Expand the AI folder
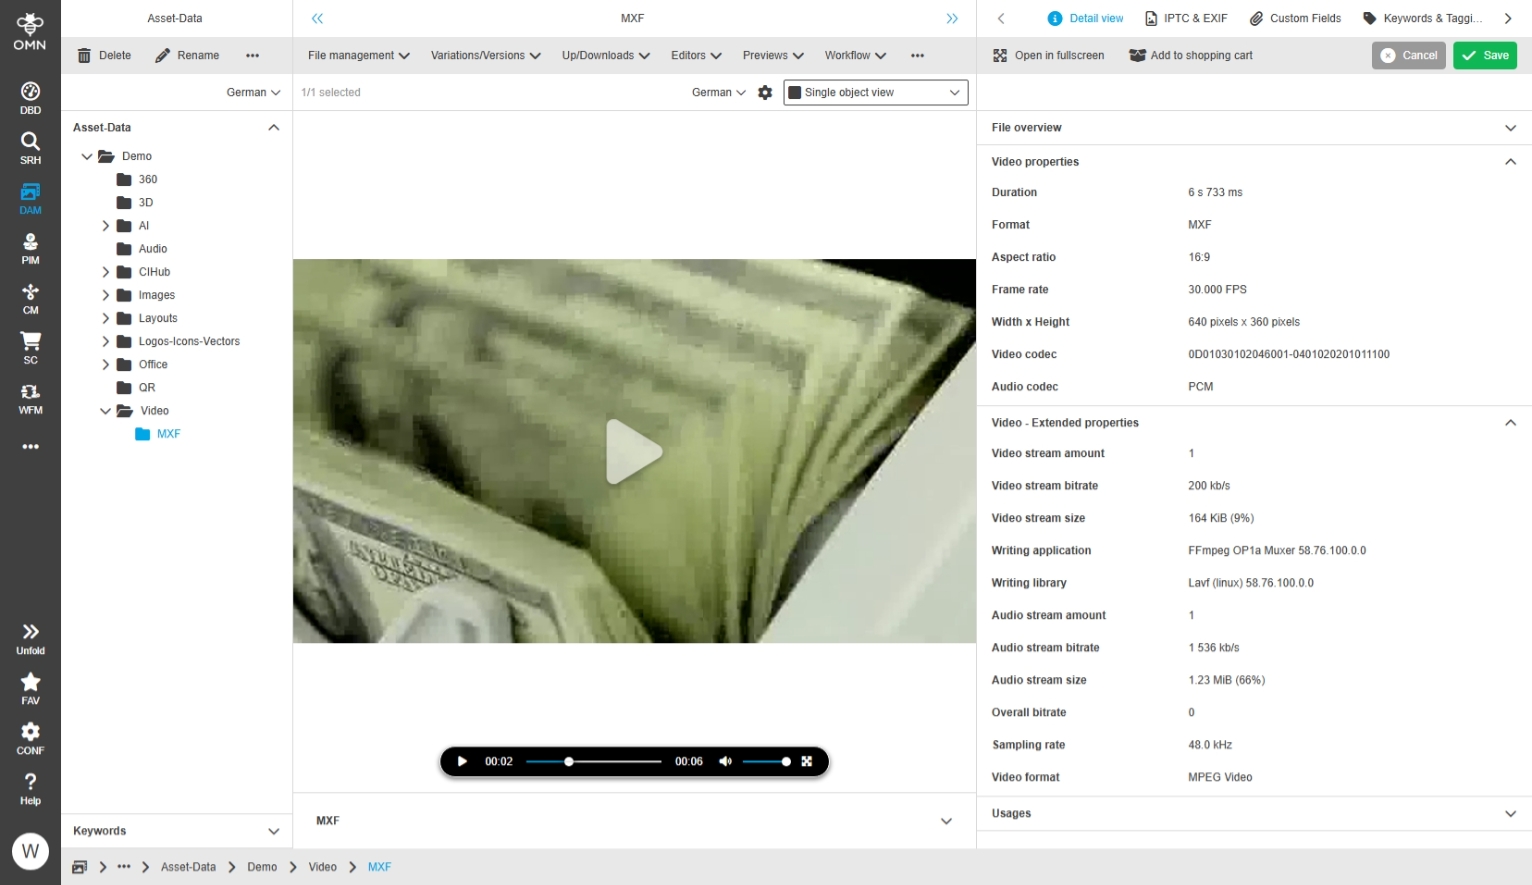 [105, 226]
